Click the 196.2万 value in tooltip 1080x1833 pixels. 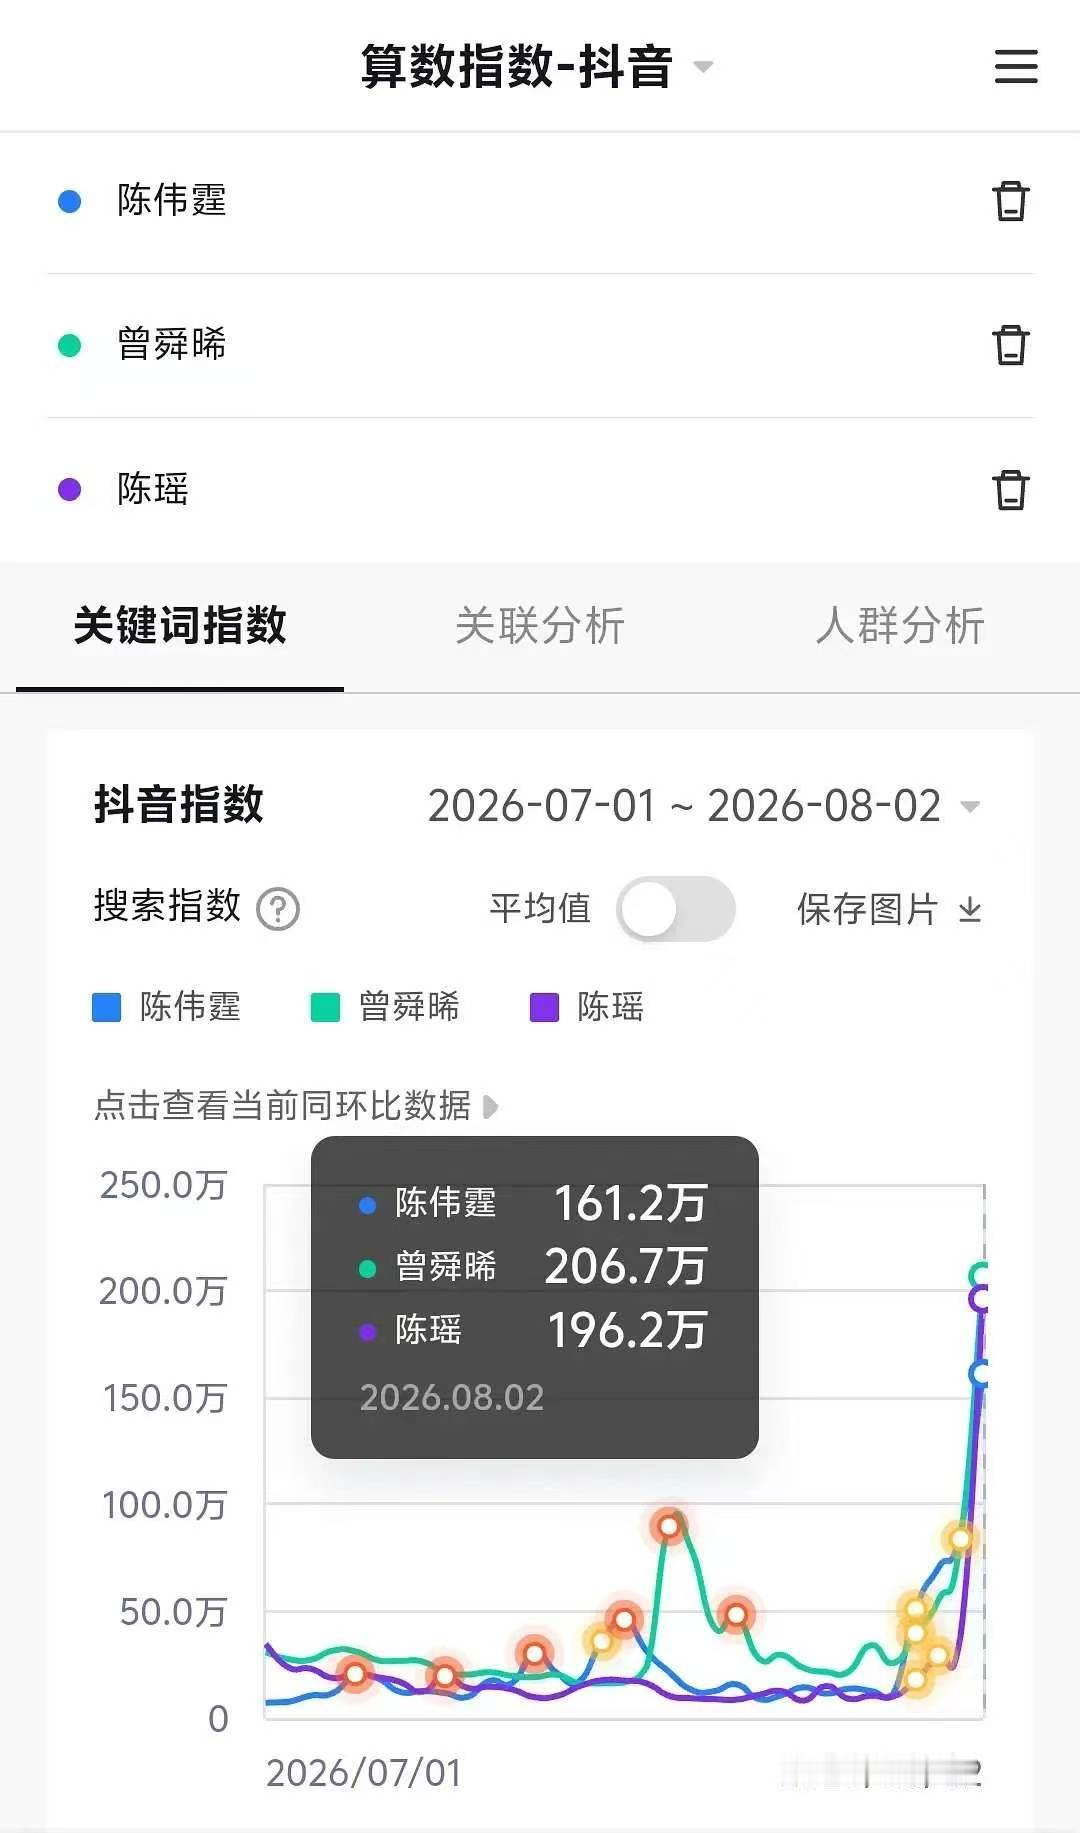click(628, 1330)
